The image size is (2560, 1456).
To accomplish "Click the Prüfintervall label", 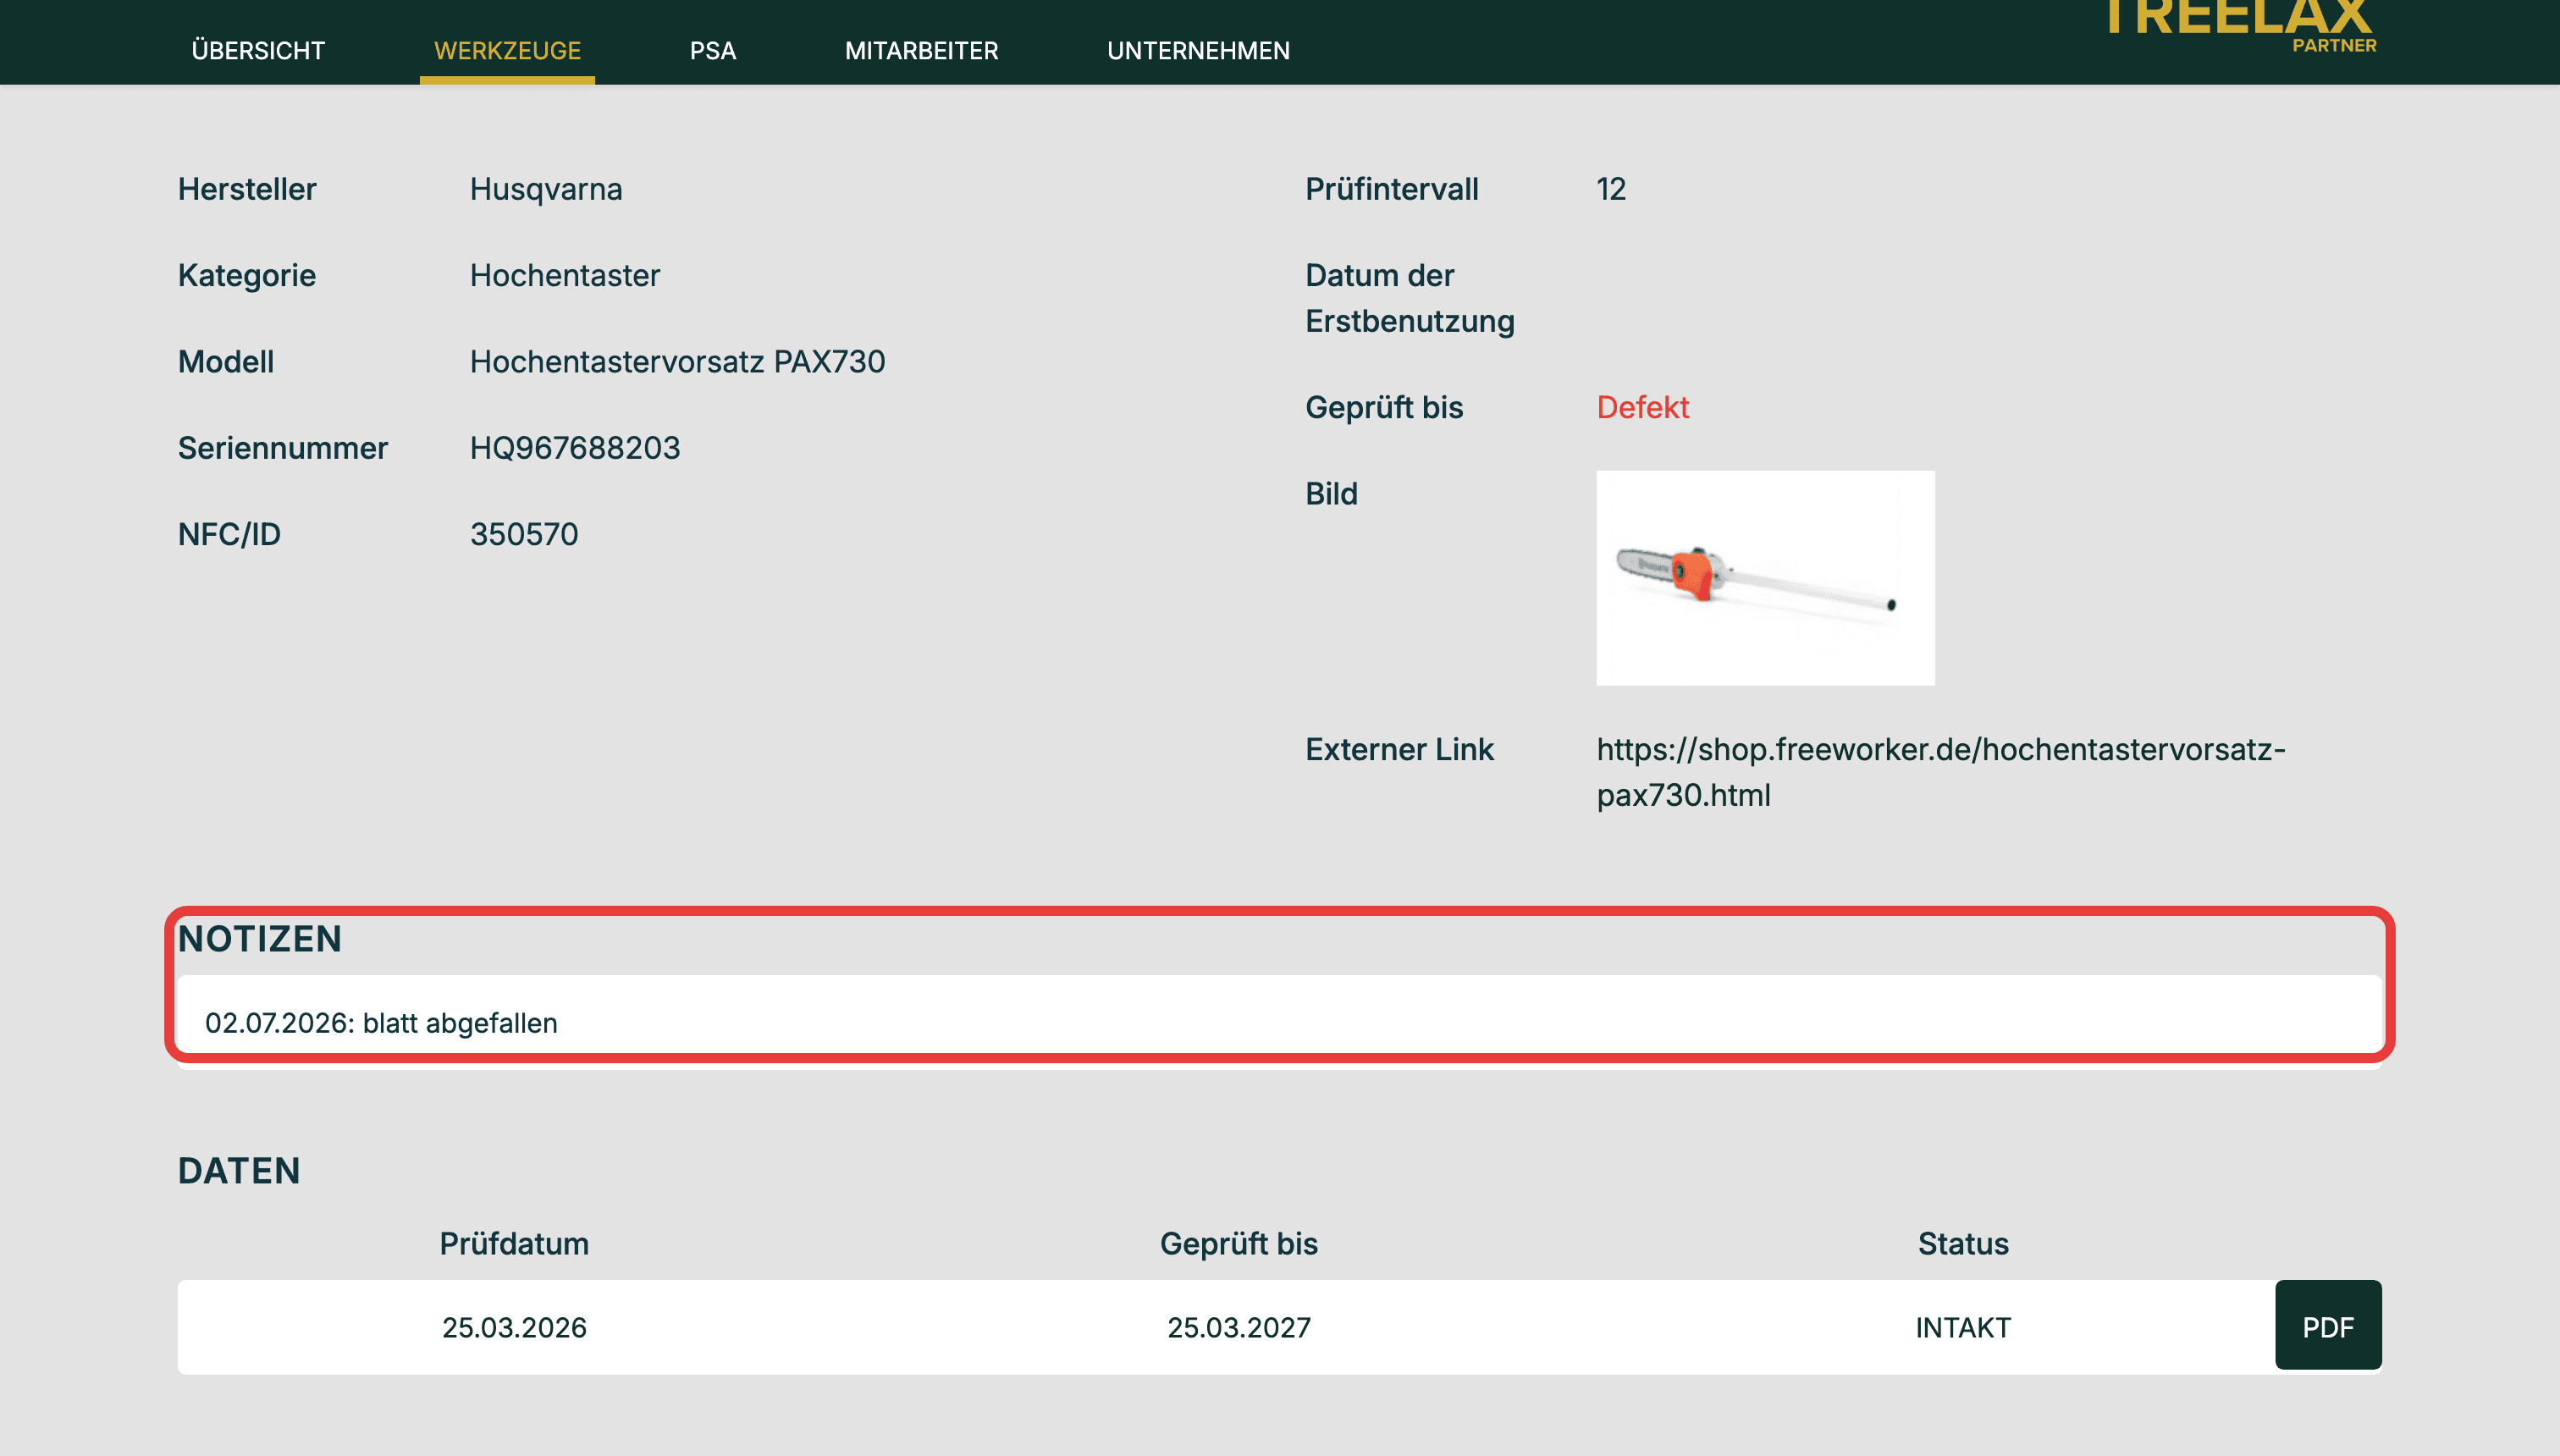I will tap(1391, 189).
